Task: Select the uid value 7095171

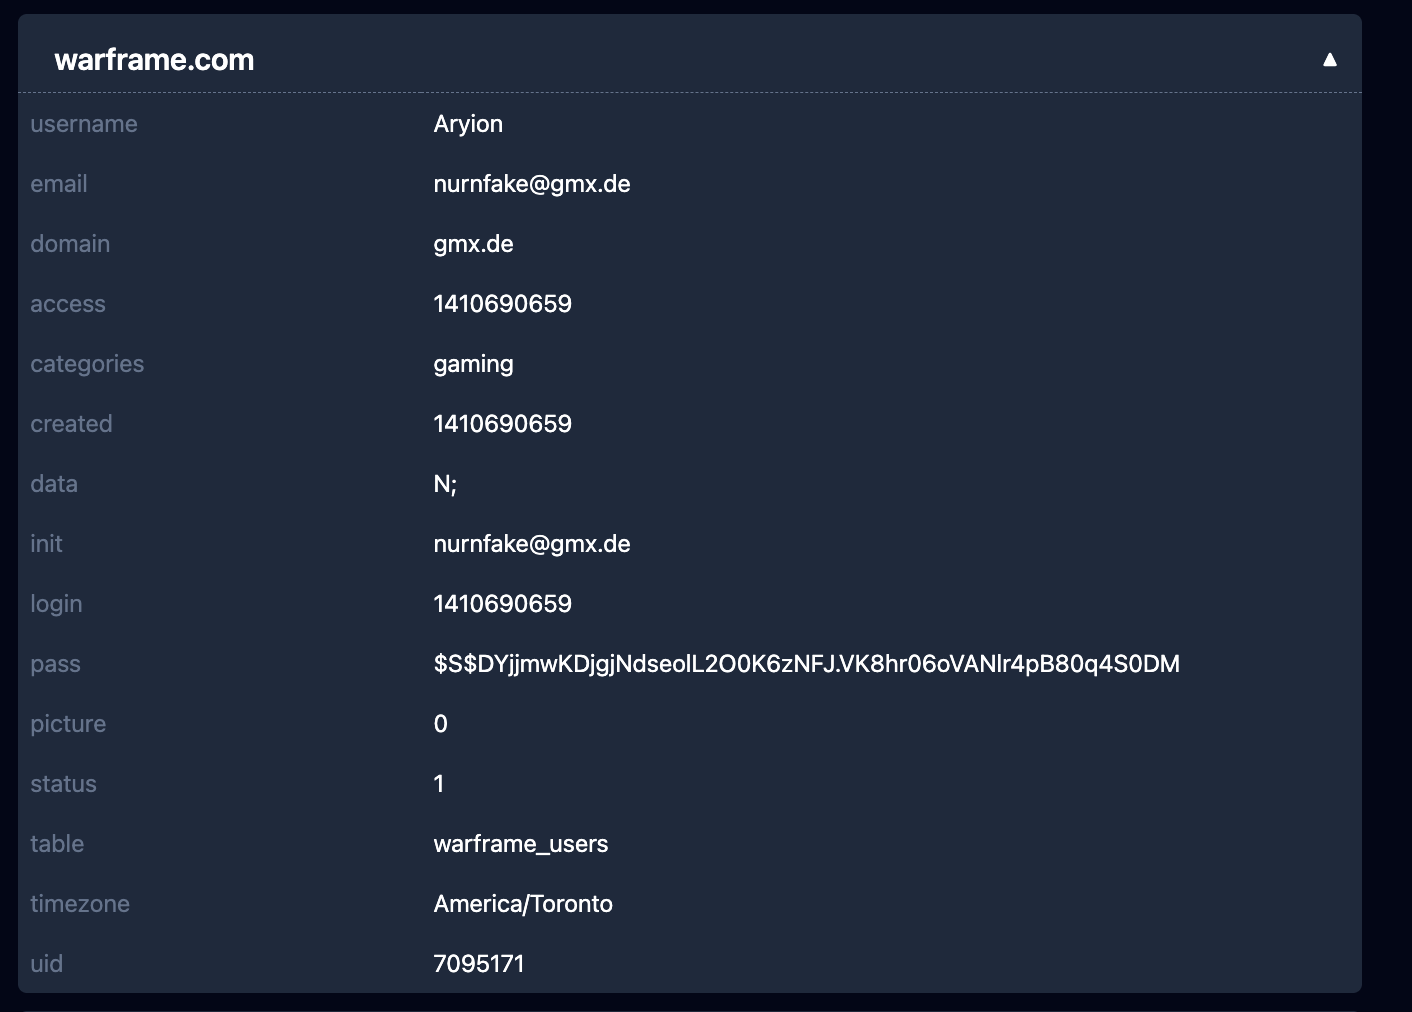Action: pyautogui.click(x=479, y=964)
